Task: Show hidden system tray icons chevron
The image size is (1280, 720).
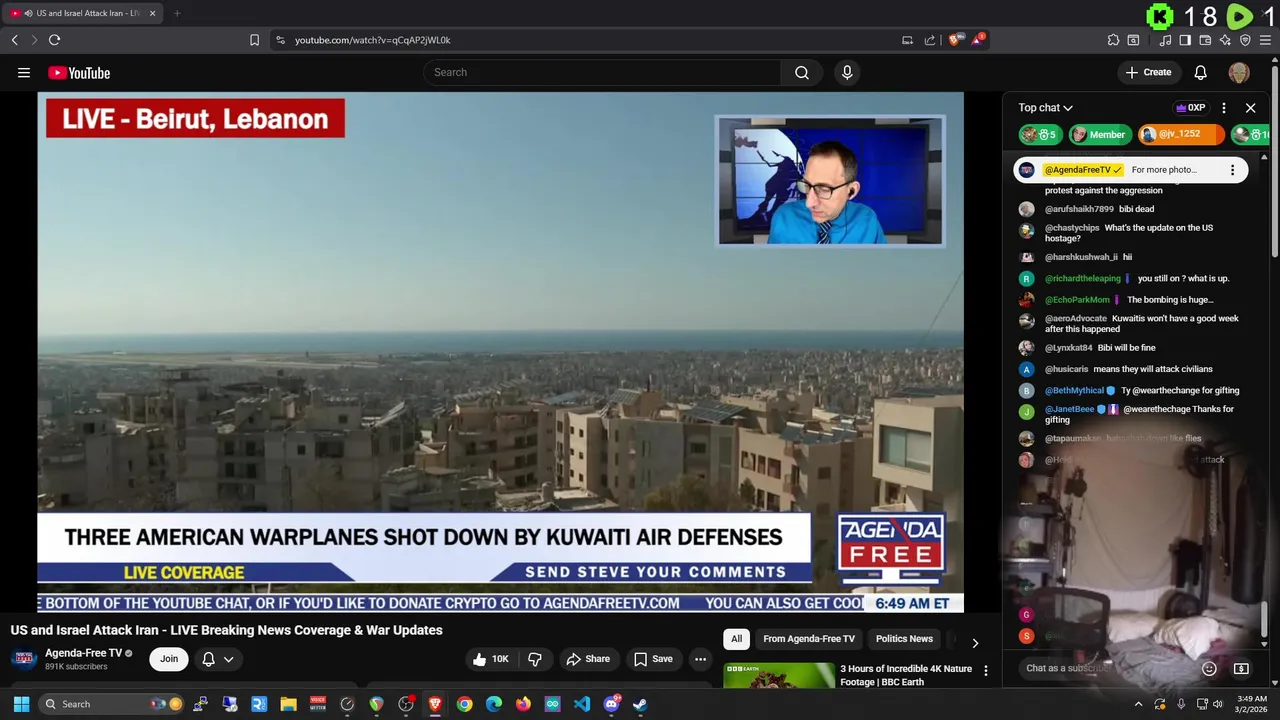Action: (1138, 704)
